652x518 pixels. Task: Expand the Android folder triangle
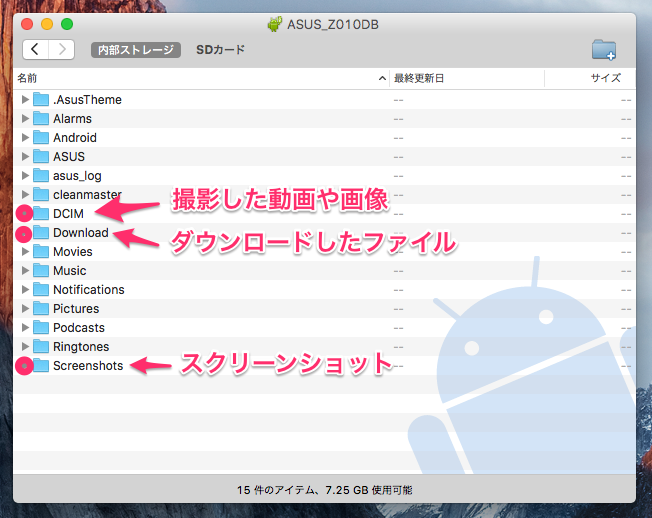25,137
